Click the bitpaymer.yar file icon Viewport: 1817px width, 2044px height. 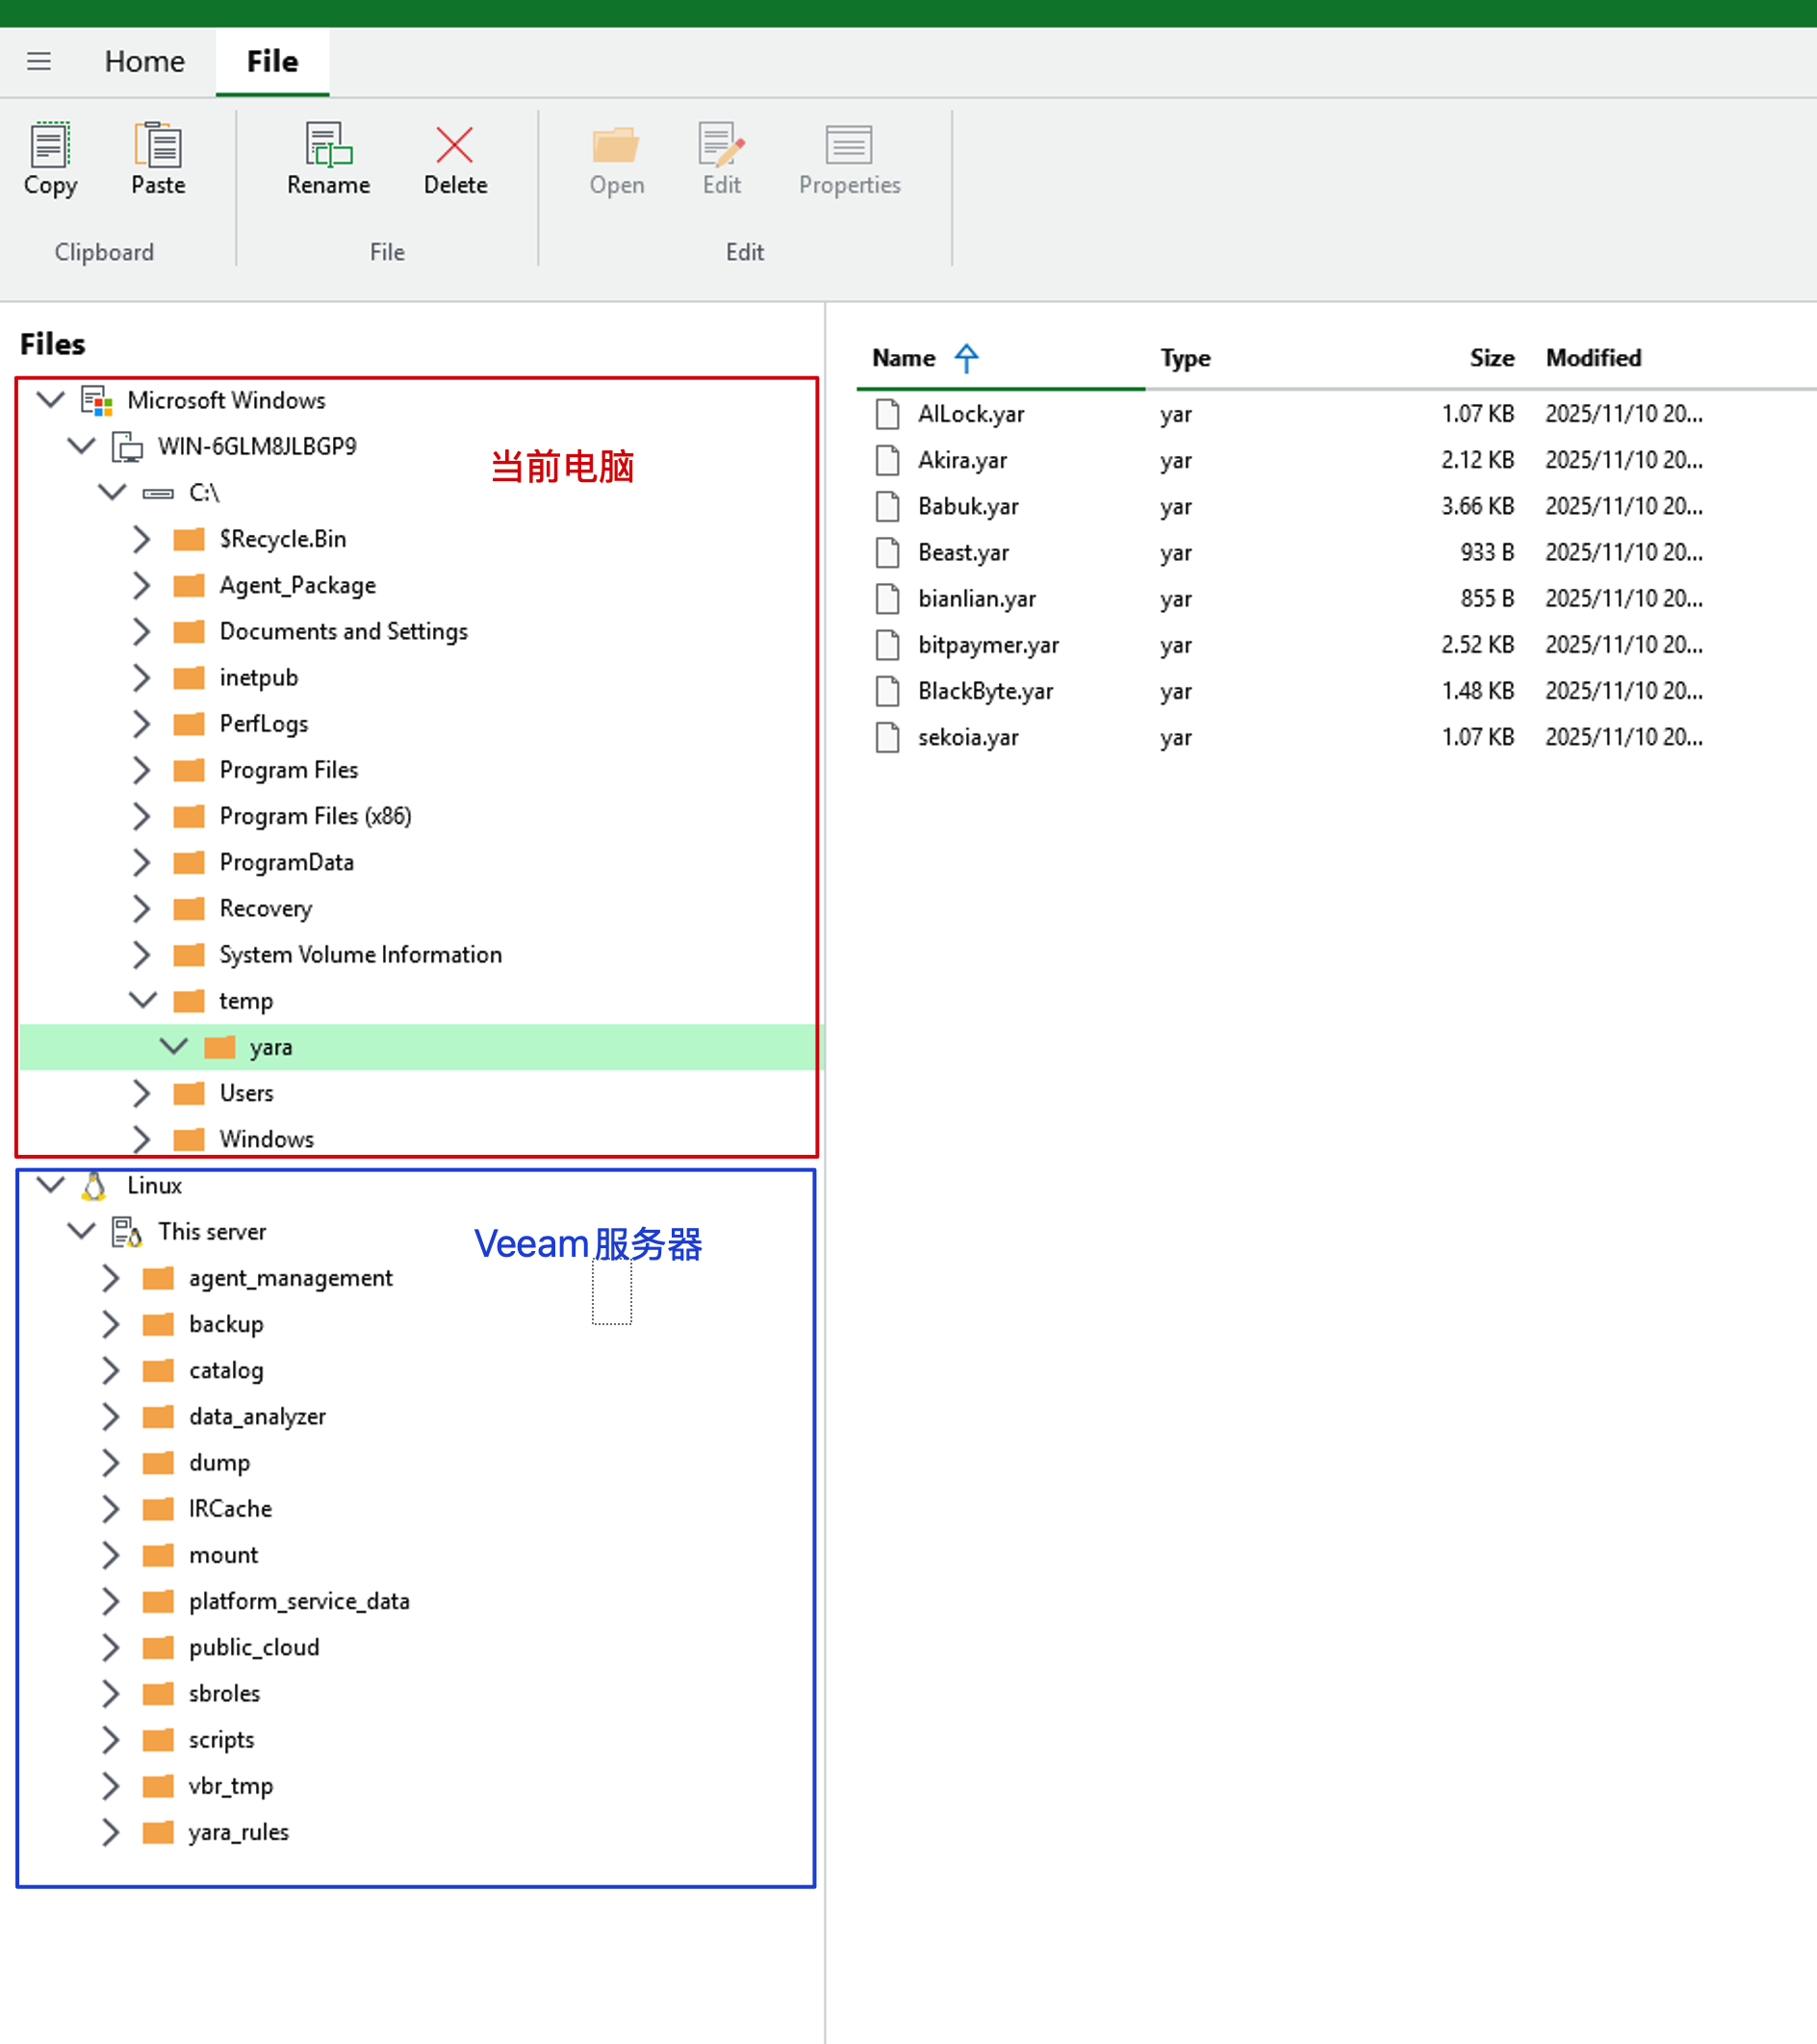click(x=887, y=645)
